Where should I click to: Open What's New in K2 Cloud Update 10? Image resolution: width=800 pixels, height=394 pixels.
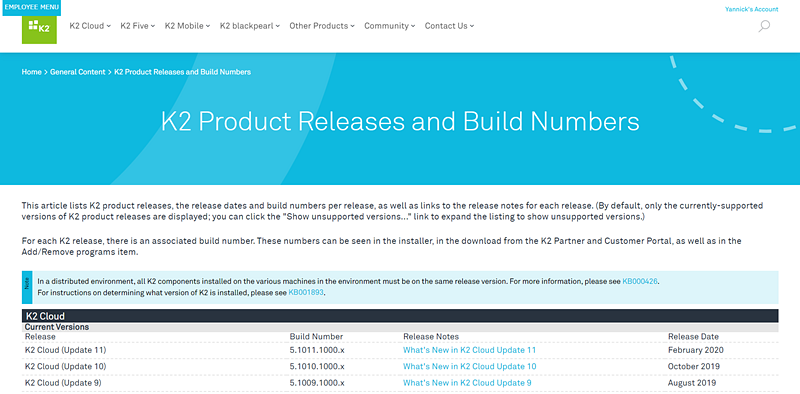[x=469, y=366]
